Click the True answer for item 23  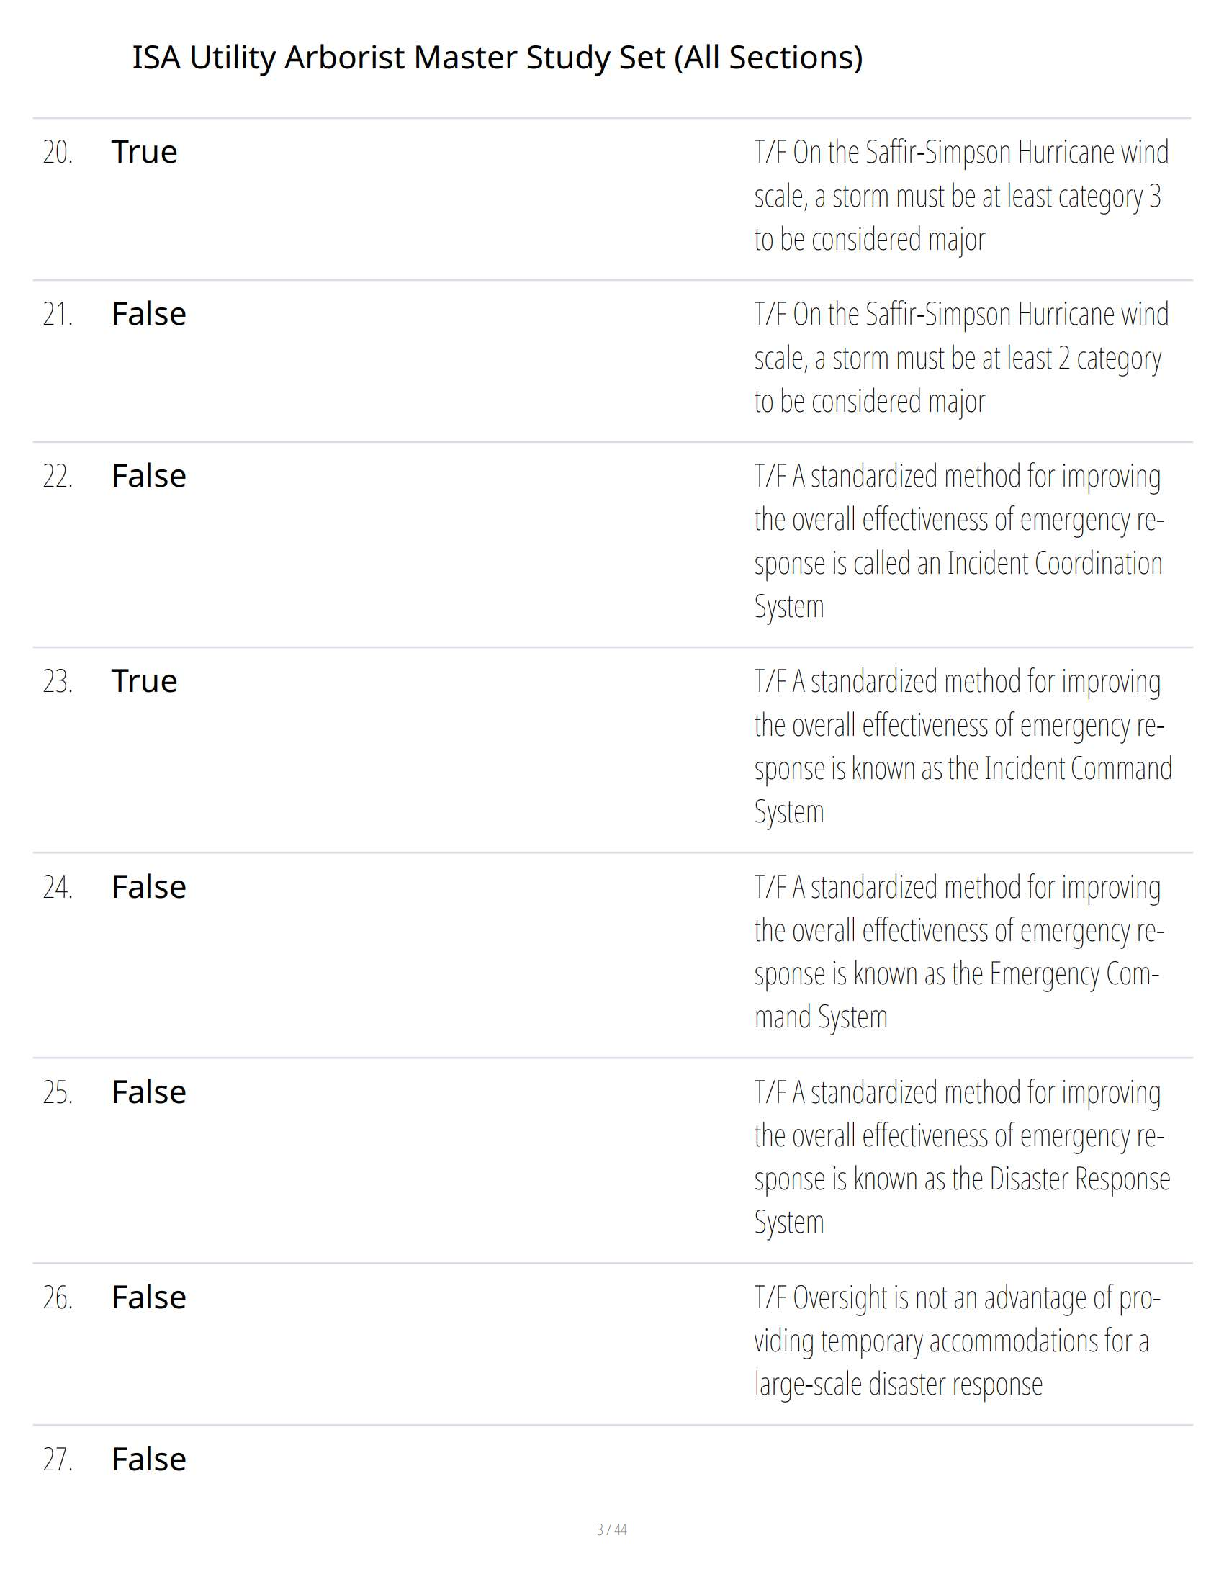point(144,681)
